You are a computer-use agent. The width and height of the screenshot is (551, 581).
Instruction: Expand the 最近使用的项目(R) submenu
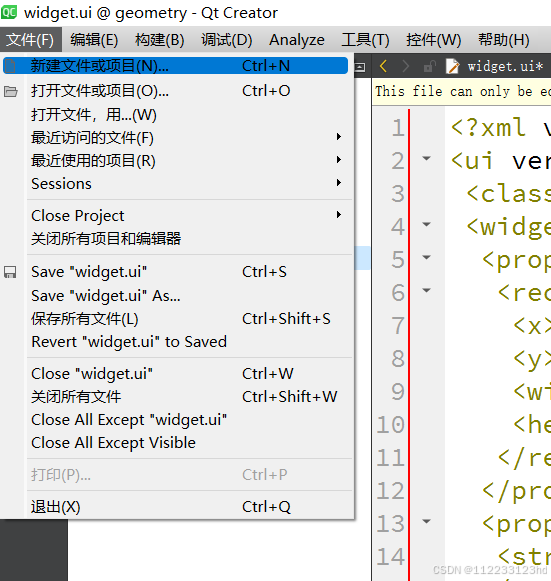tap(175, 161)
